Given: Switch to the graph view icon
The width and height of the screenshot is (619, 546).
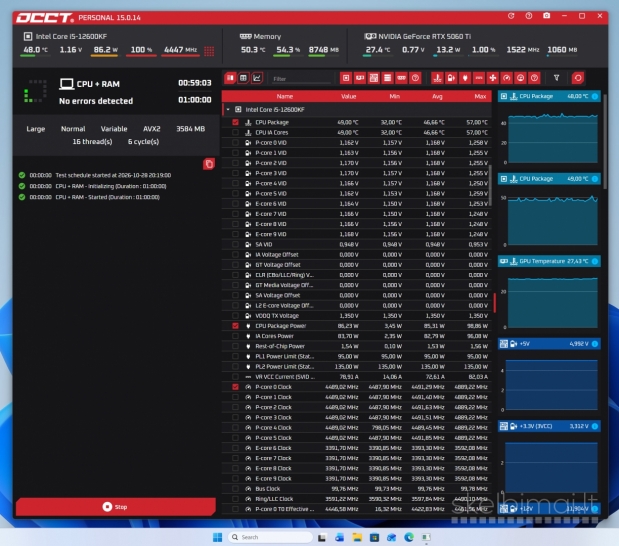Looking at the screenshot, I should coord(257,78).
